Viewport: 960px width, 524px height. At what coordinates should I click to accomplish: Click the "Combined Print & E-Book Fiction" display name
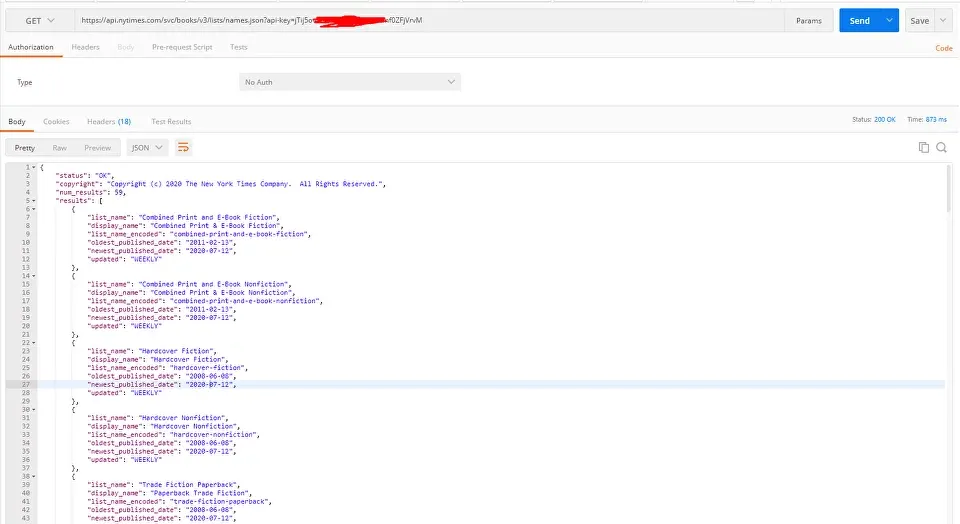click(x=216, y=226)
